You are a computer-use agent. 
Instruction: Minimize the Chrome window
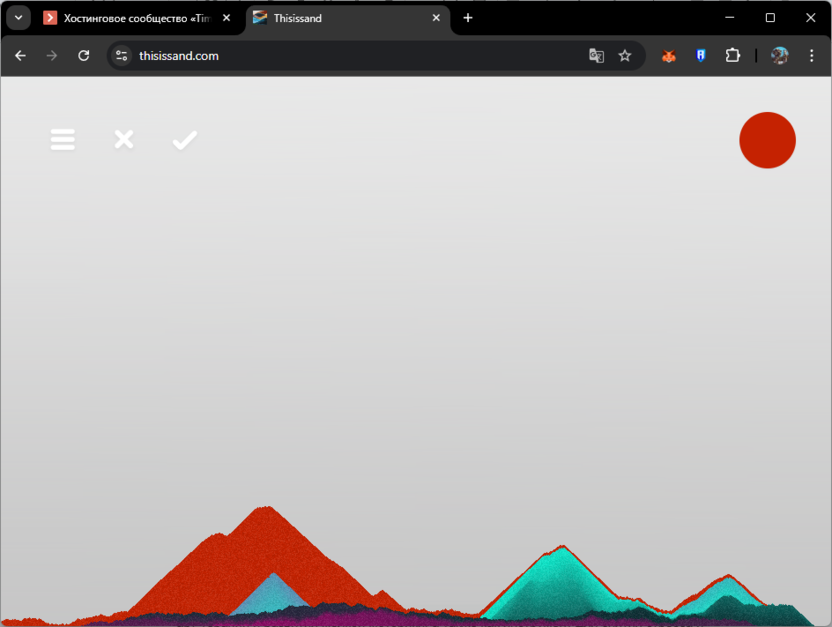tap(730, 18)
